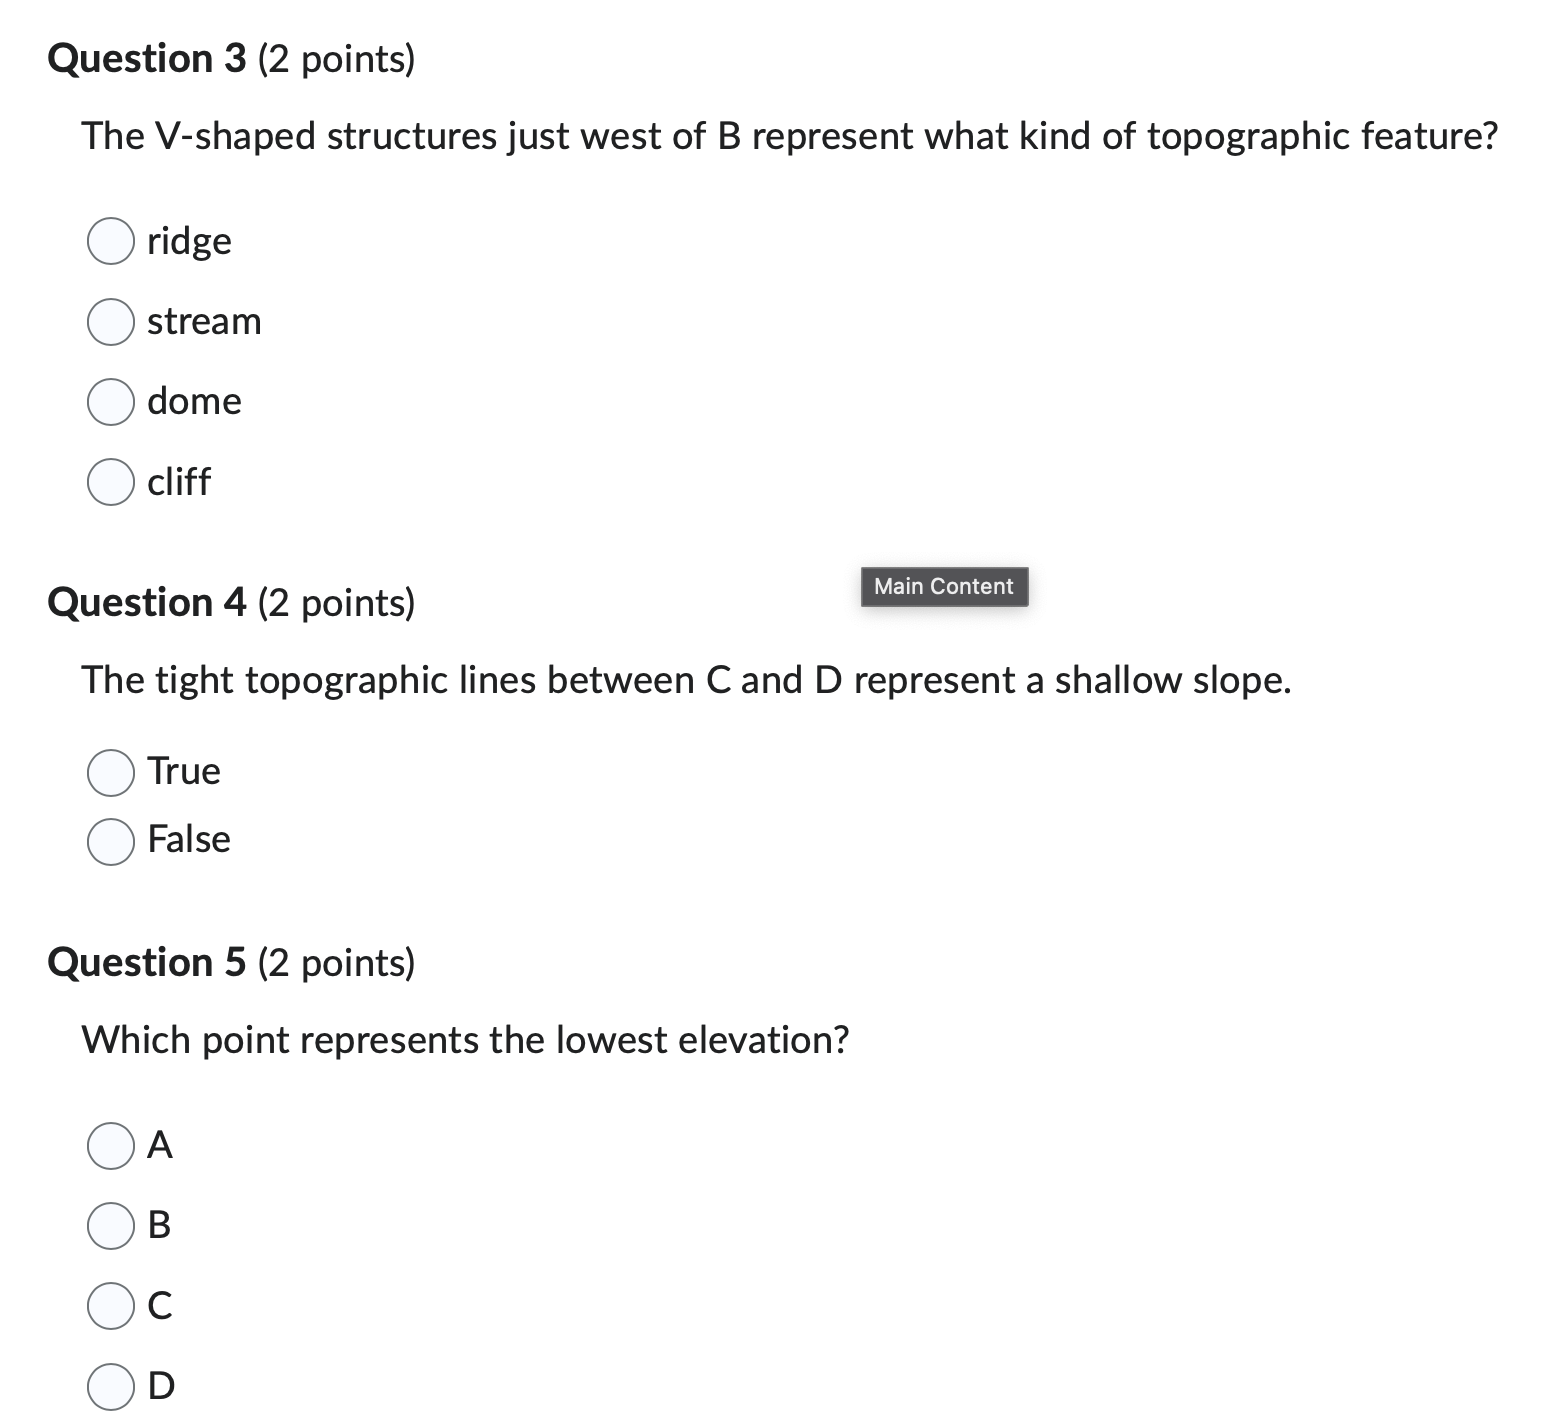Image resolution: width=1556 pixels, height=1424 pixels.
Task: Click the 'Question 3 (2 points)' heading
Action: click(232, 58)
